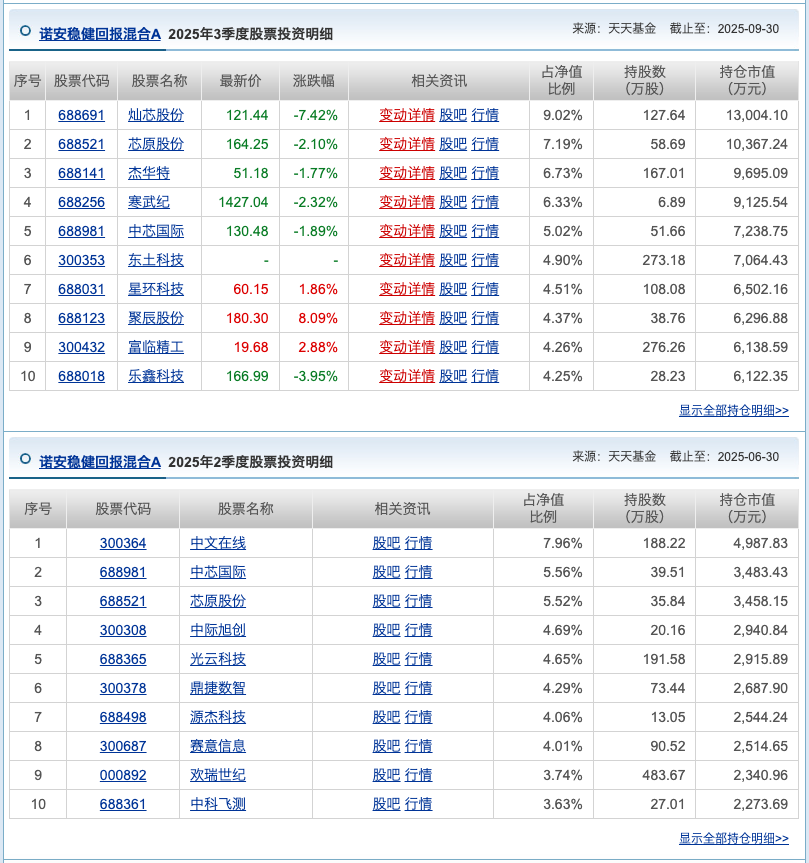The image size is (809, 863).
Task: Open 光云科技 stock name link
Action: pyautogui.click(x=218, y=659)
